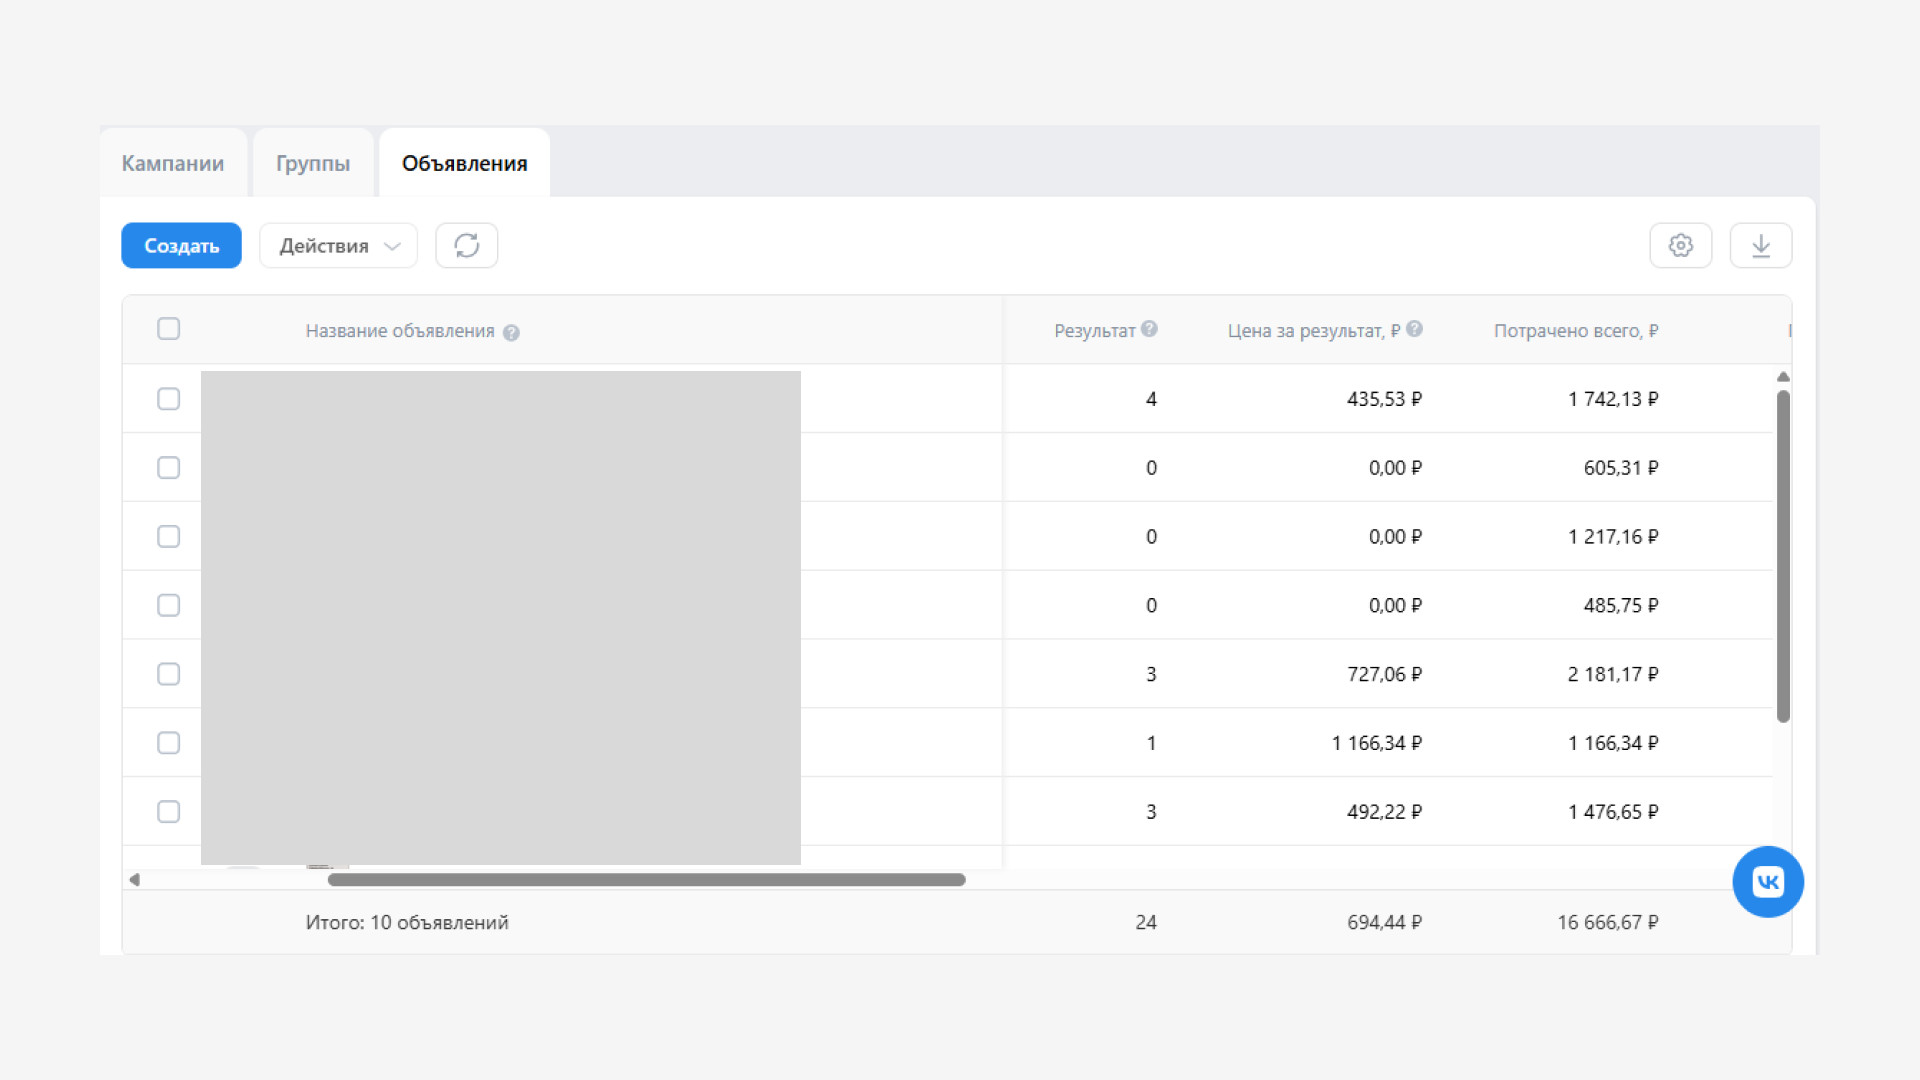The width and height of the screenshot is (1920, 1080).
Task: Open the VK chat bubble icon
Action: [x=1767, y=881]
